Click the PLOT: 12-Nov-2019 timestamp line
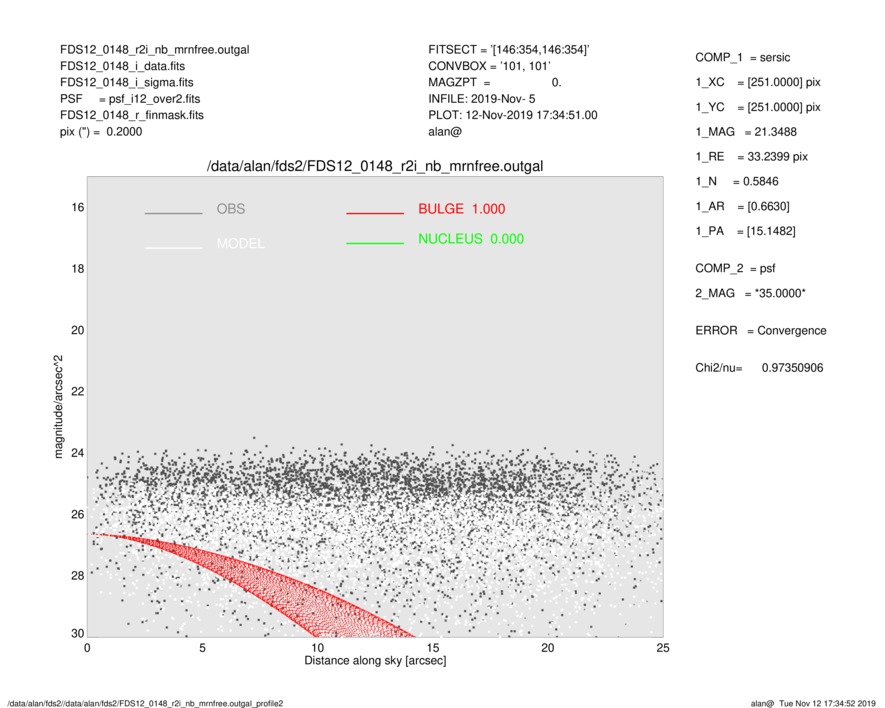 (512, 115)
